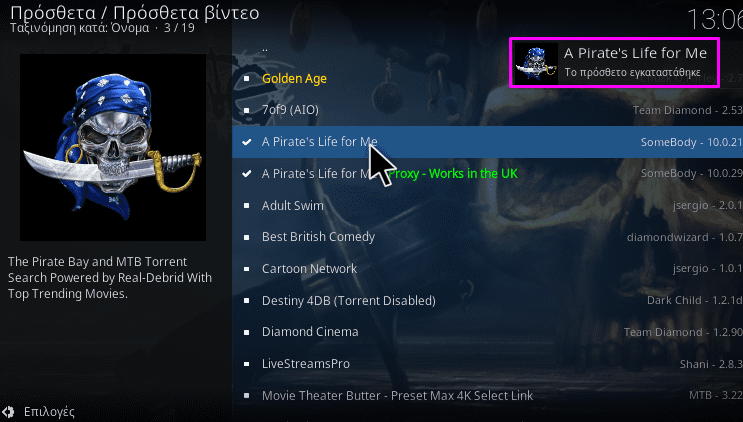Click the square bullet next to Adult Swim

point(246,206)
